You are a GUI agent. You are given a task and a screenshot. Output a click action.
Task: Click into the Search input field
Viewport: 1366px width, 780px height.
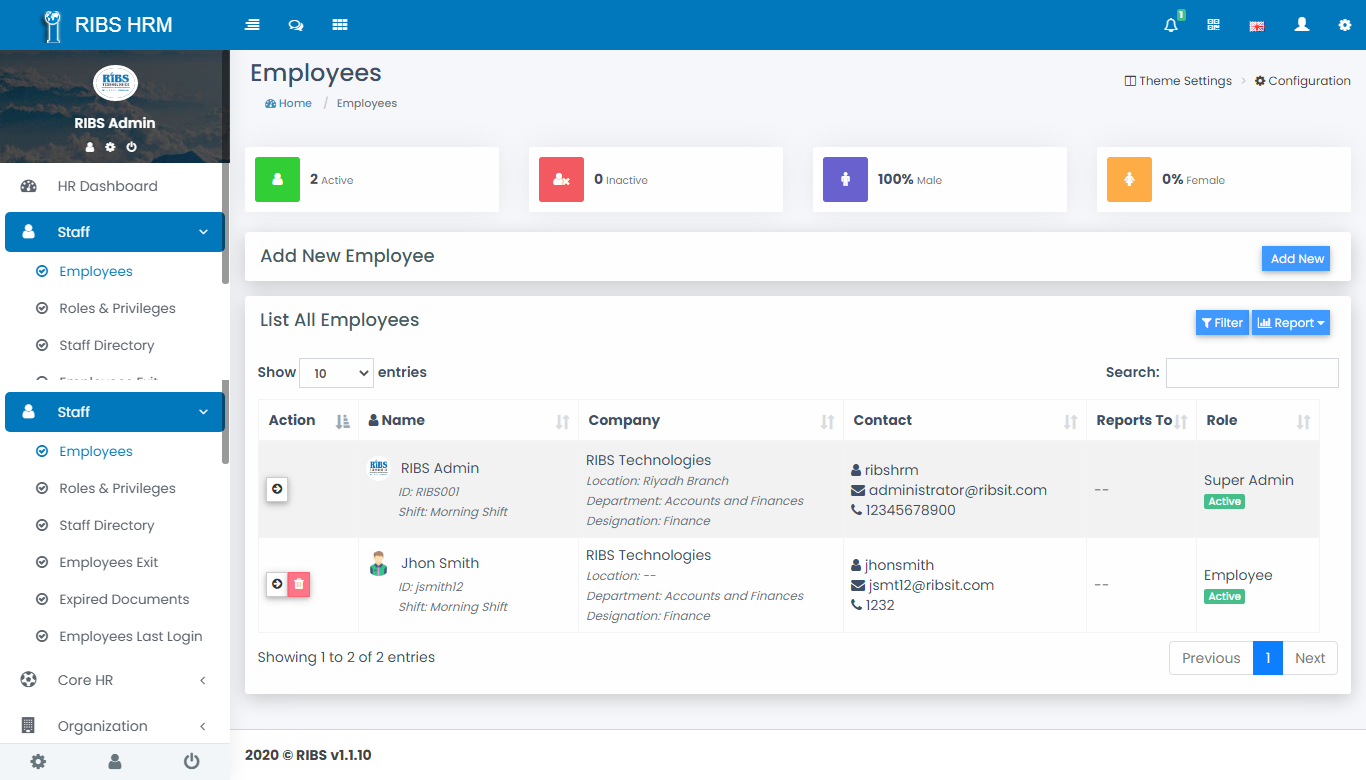(1251, 373)
